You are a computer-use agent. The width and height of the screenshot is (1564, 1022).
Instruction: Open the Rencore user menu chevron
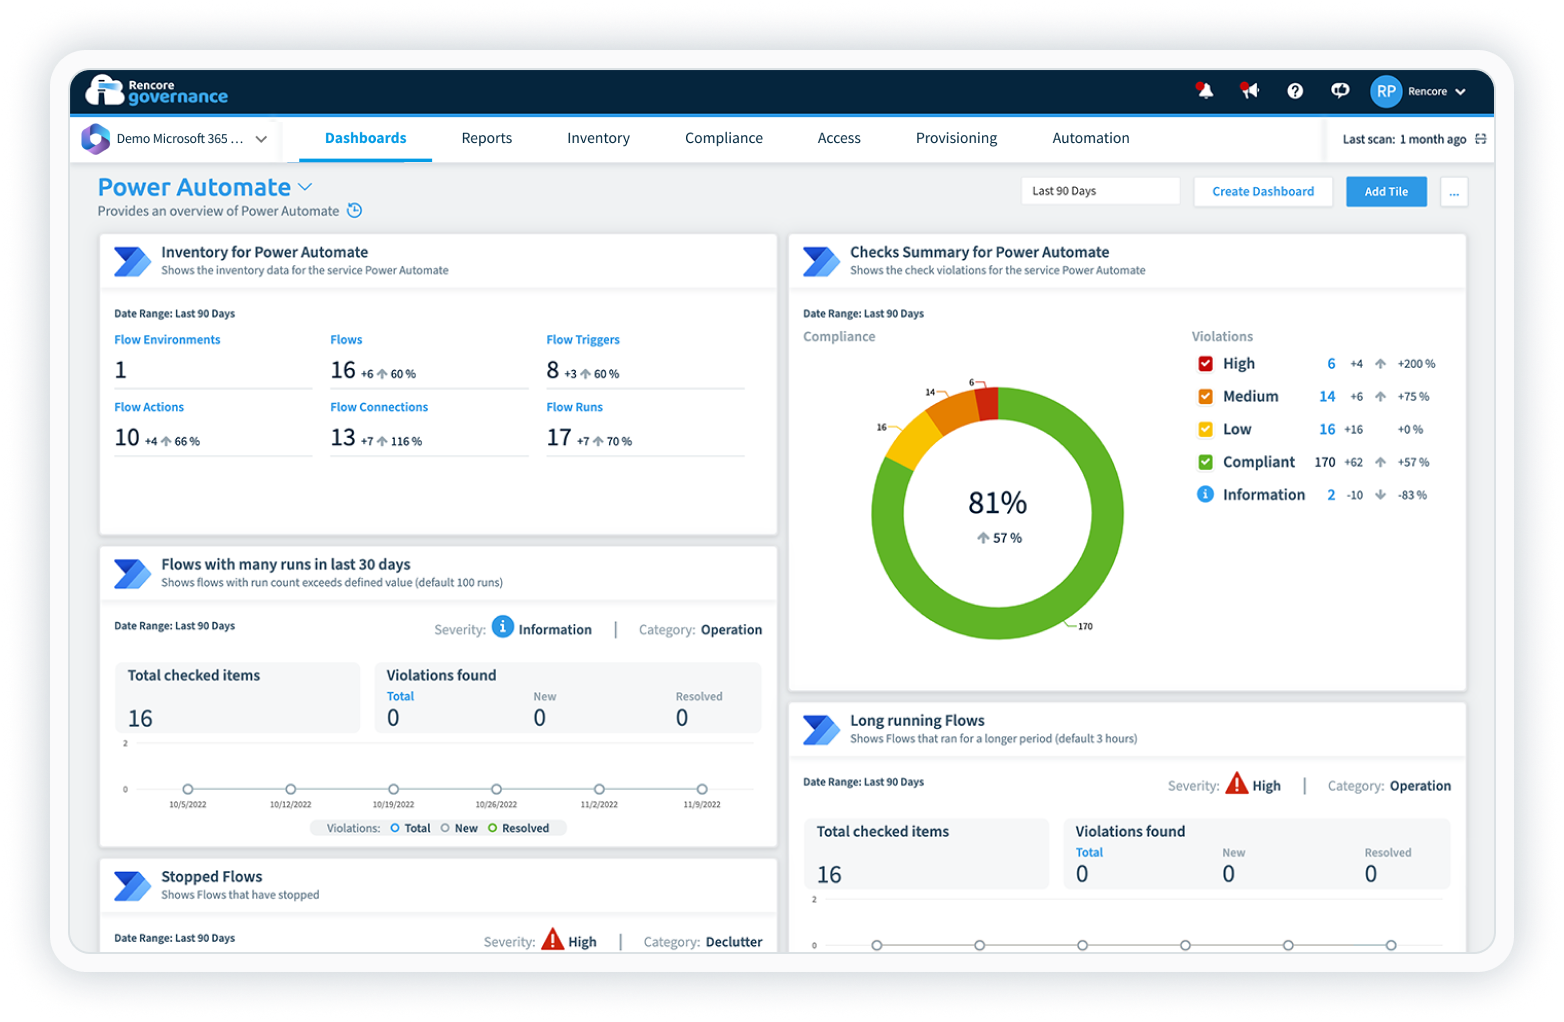pos(1461,92)
